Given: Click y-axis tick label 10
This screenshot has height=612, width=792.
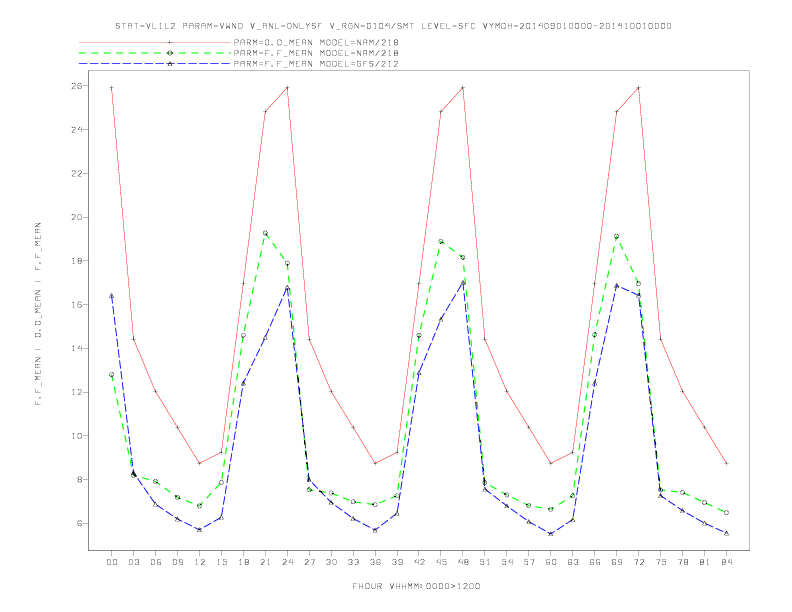Looking at the screenshot, I should [x=76, y=436].
